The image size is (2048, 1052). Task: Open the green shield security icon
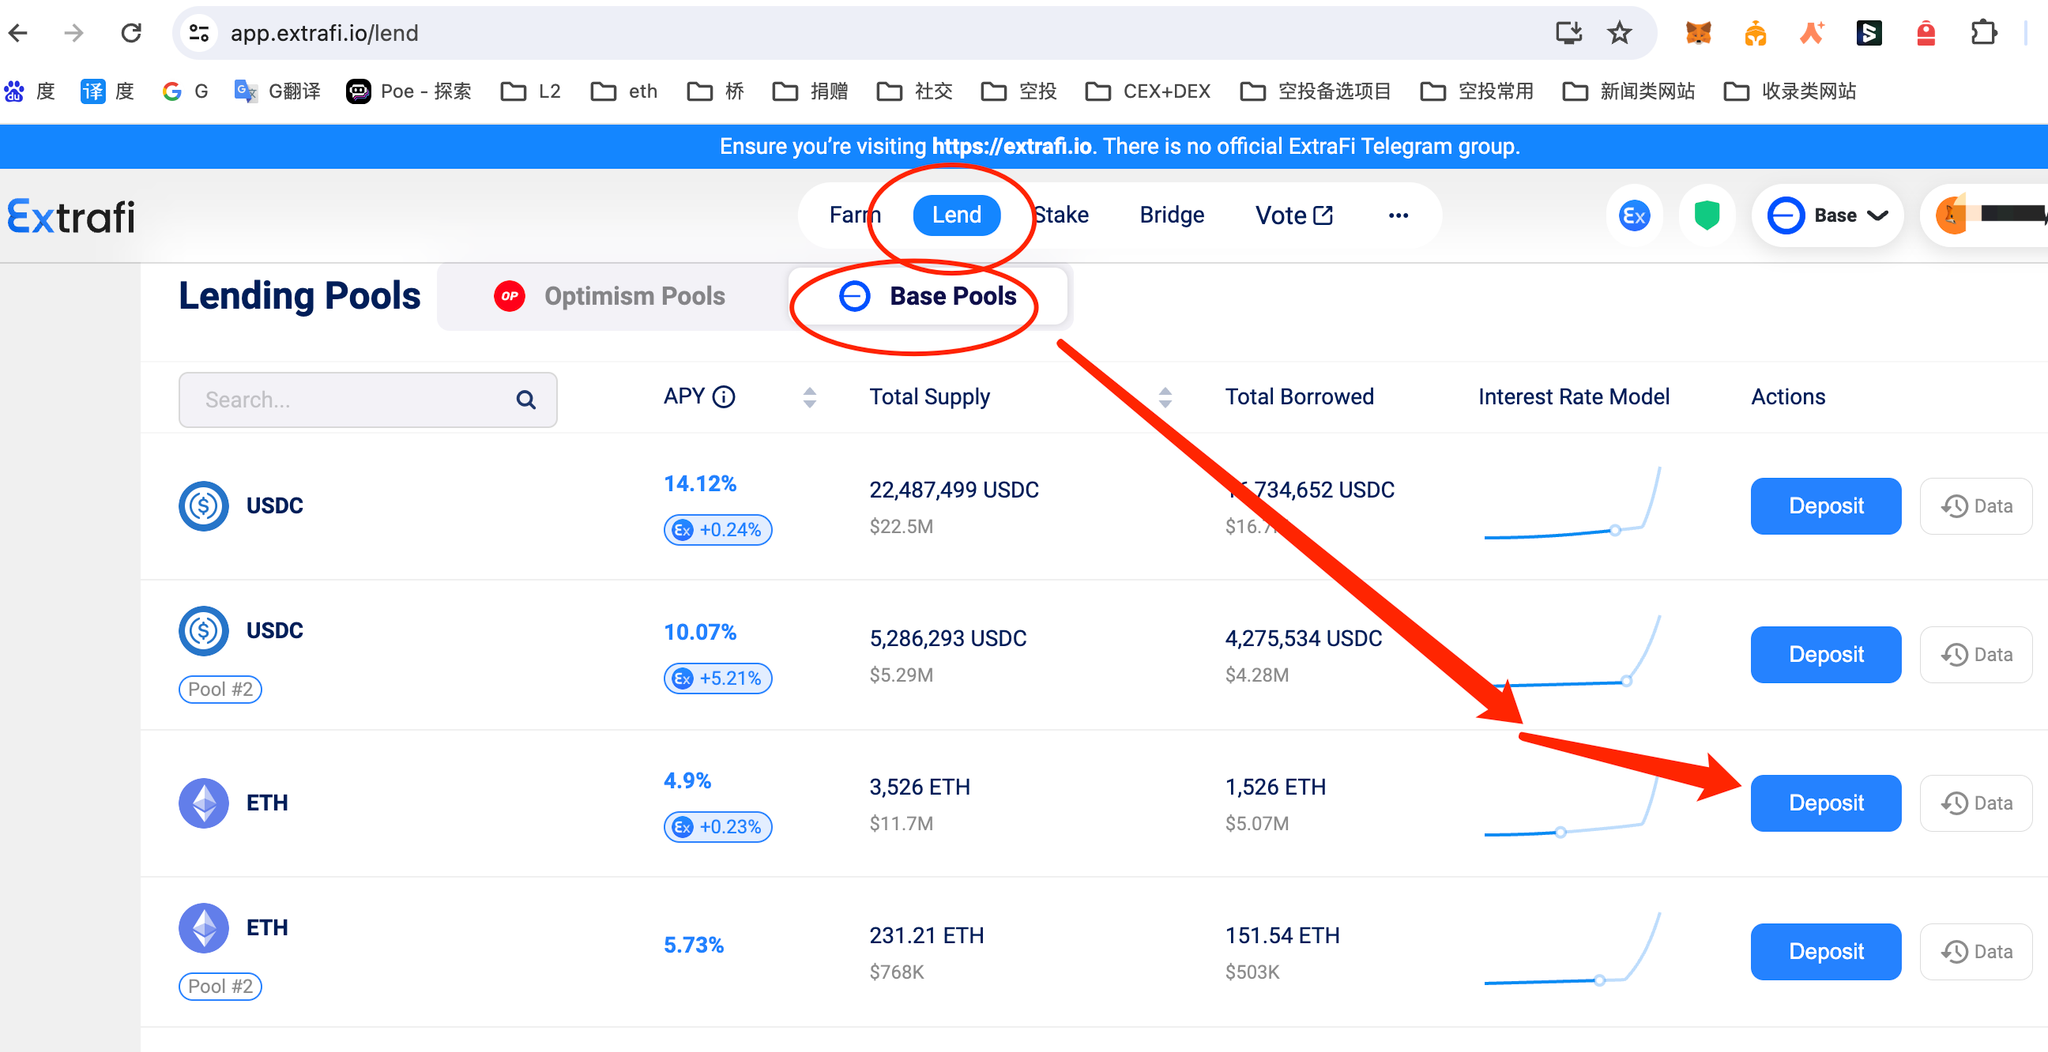1706,215
